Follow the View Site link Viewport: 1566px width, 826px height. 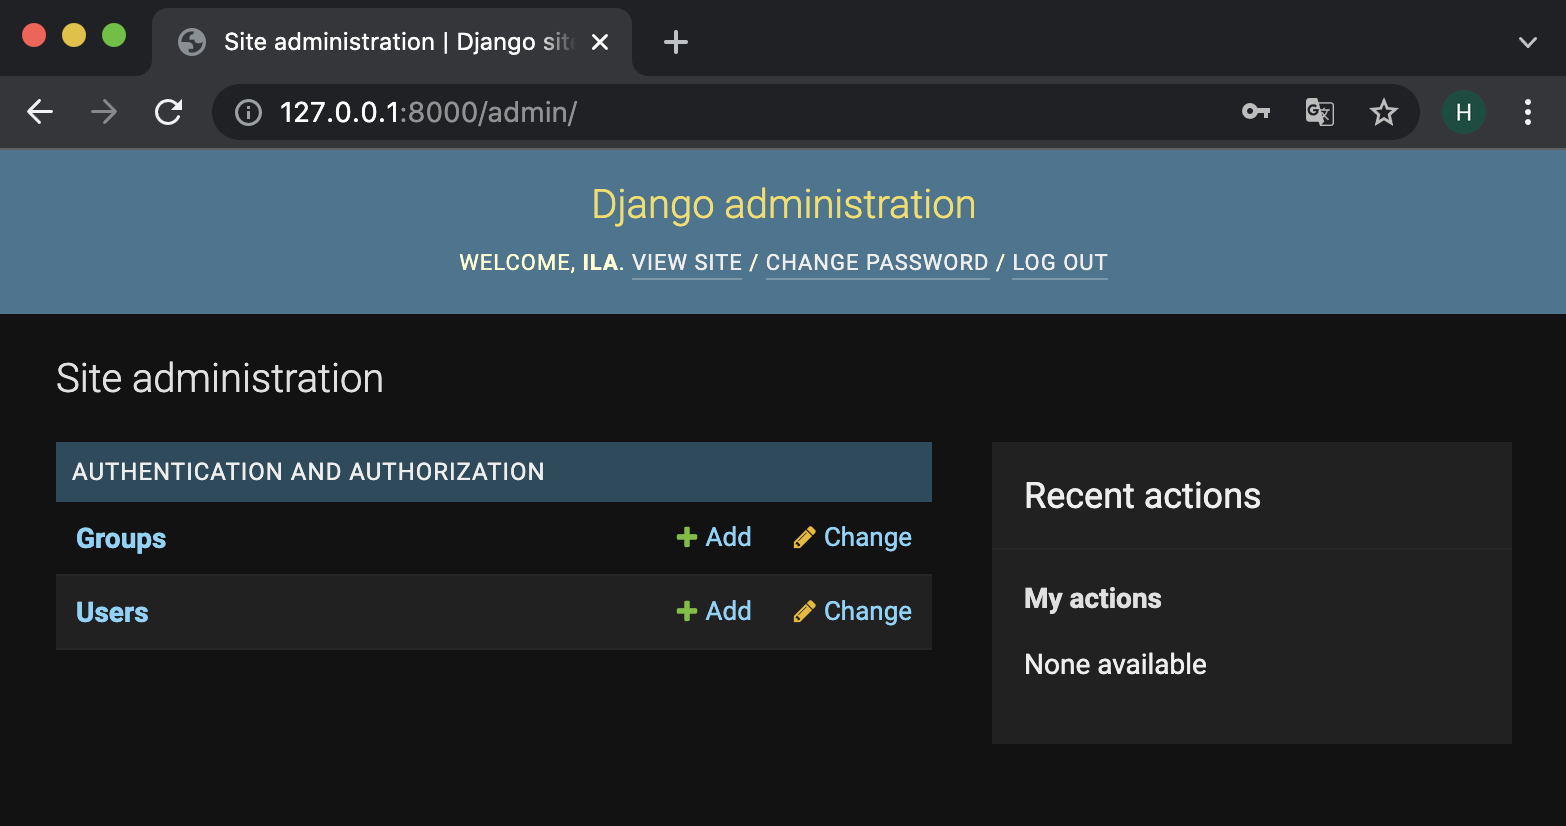point(687,263)
